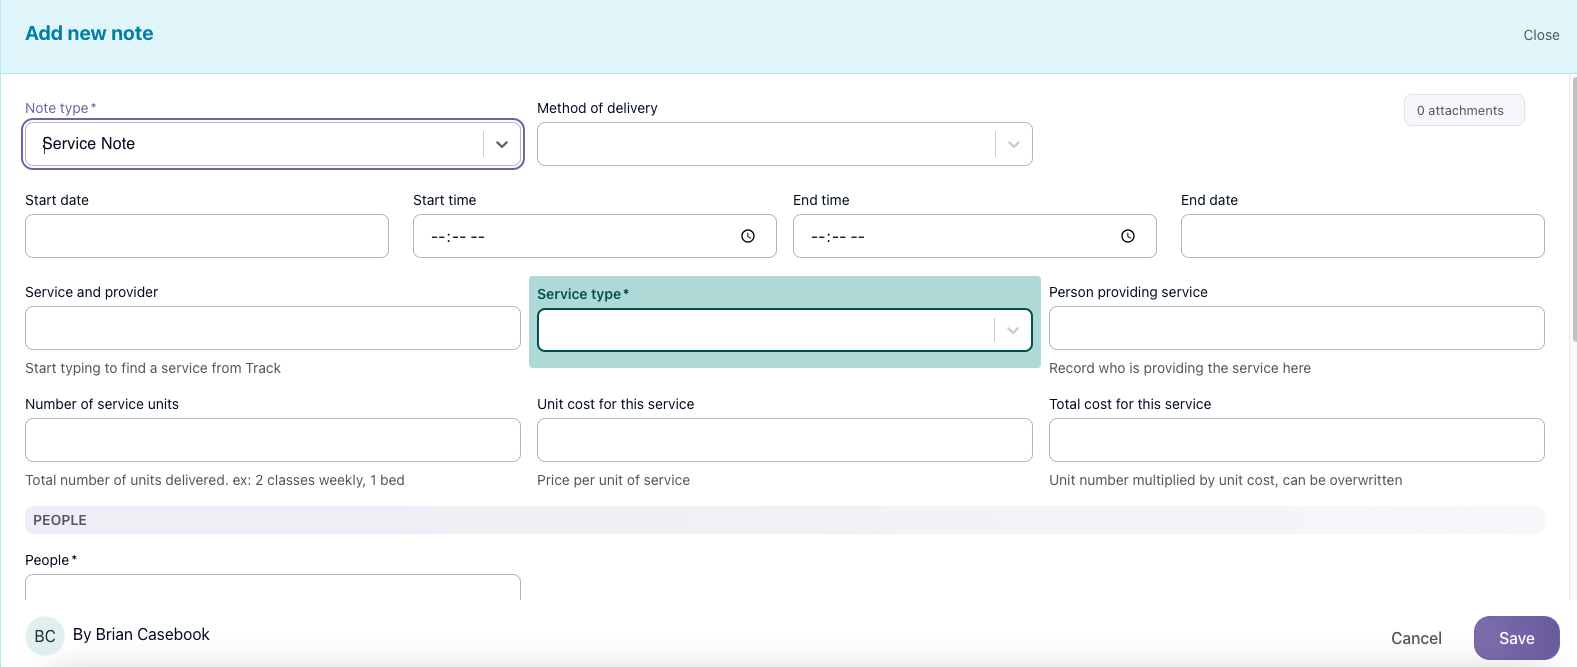Click the Service type selection box
This screenshot has height=667, width=1577.
click(x=785, y=330)
